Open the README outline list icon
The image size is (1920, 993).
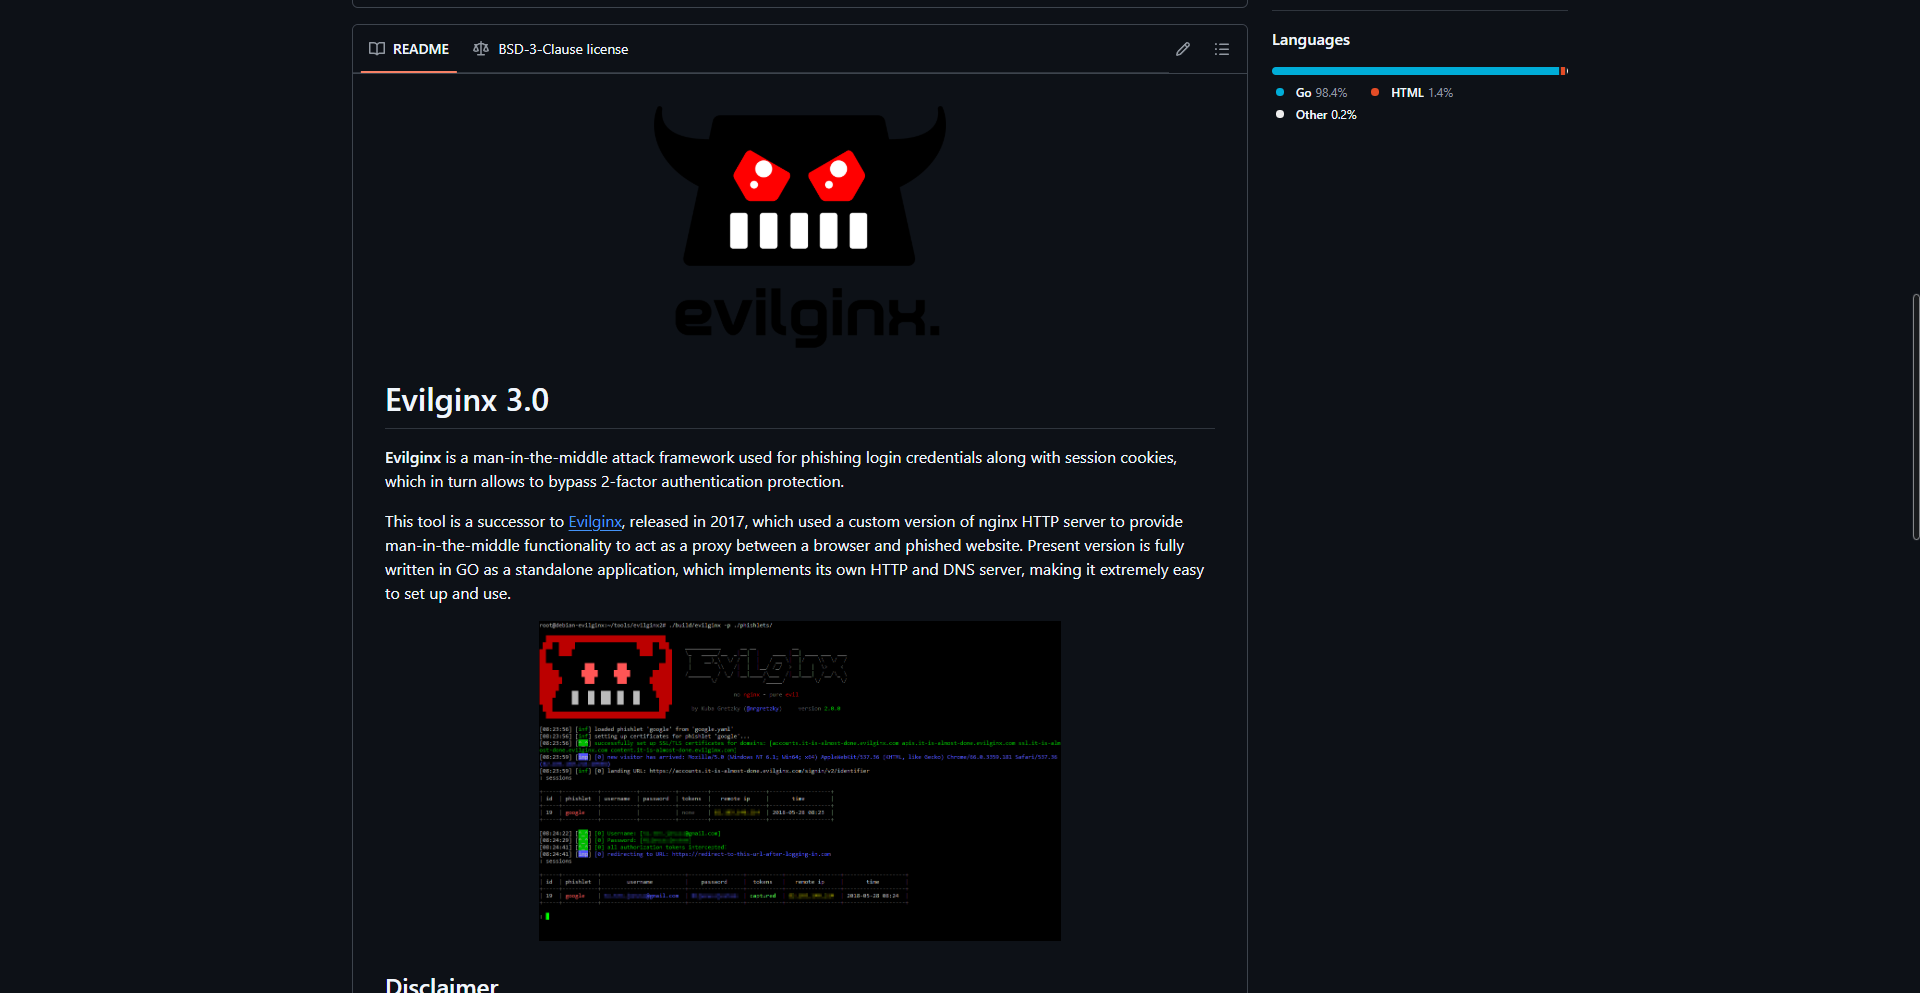(1222, 49)
